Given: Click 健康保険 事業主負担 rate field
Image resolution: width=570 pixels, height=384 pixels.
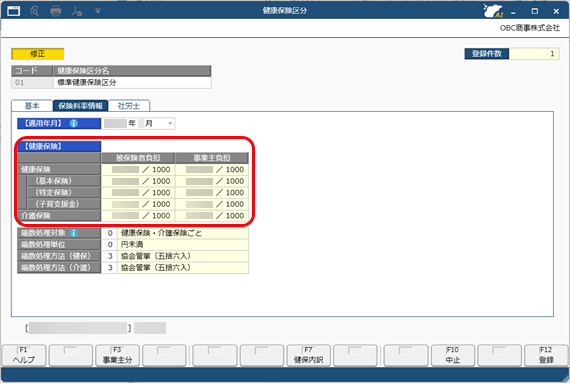Looking at the screenshot, I should (212, 169).
